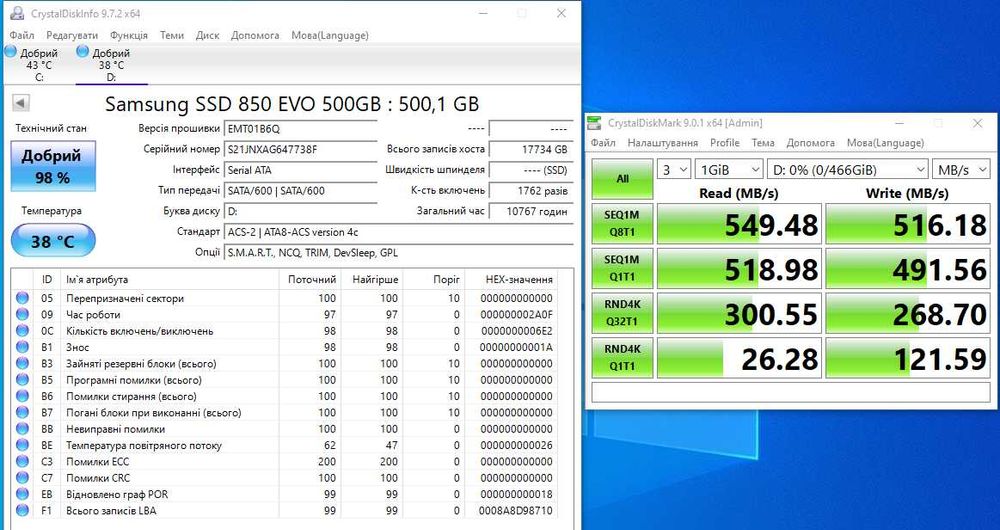Click the power on hours 10767 годин field

[531, 211]
